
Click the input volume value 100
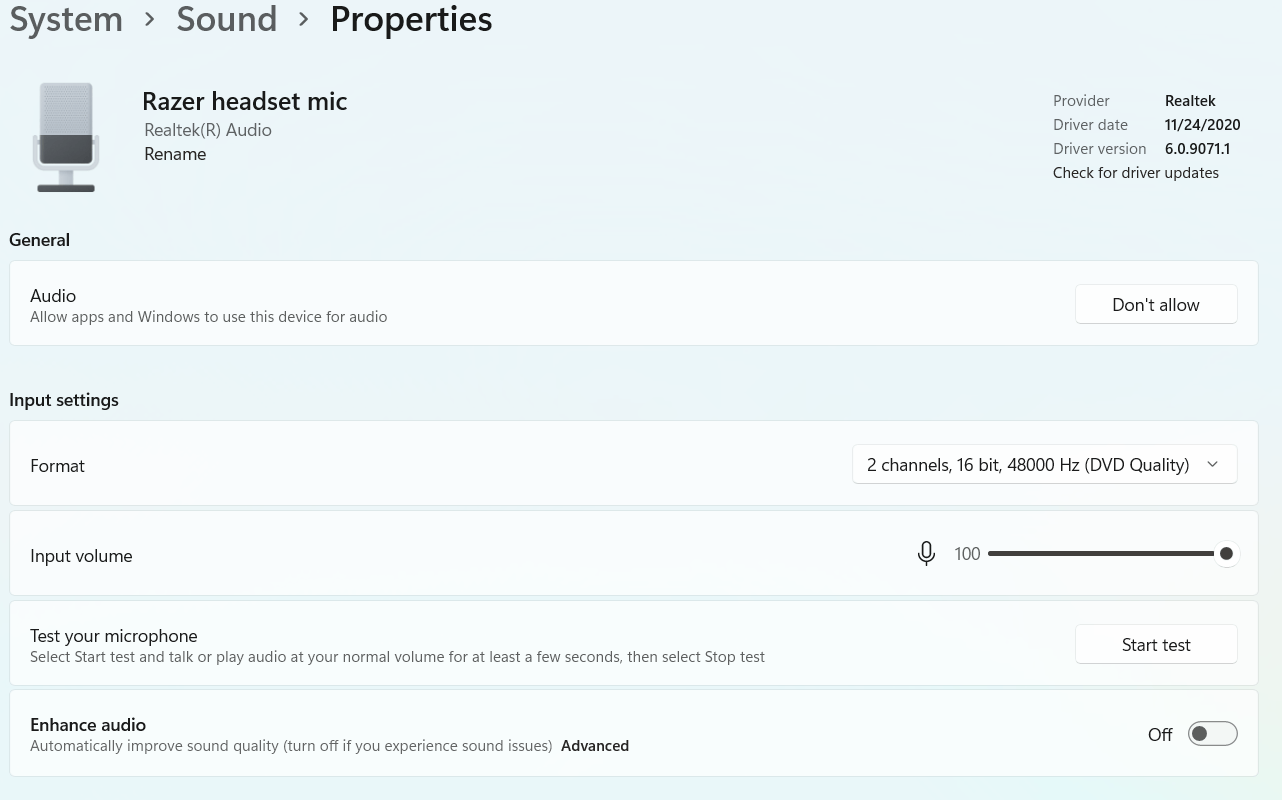click(967, 554)
